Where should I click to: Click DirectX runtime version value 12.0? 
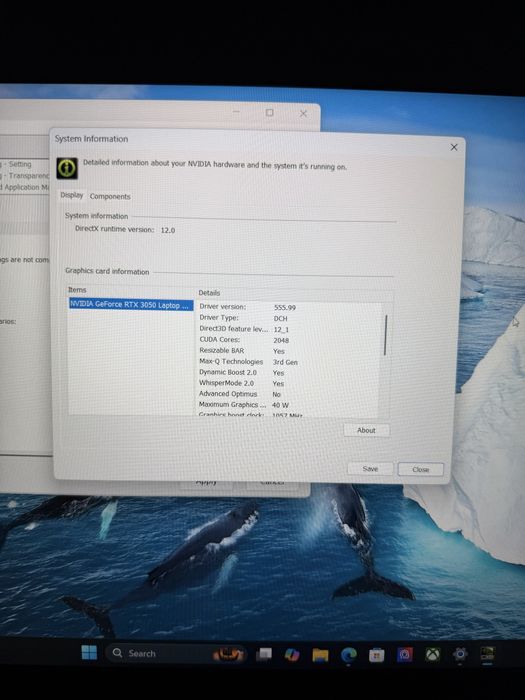(168, 230)
